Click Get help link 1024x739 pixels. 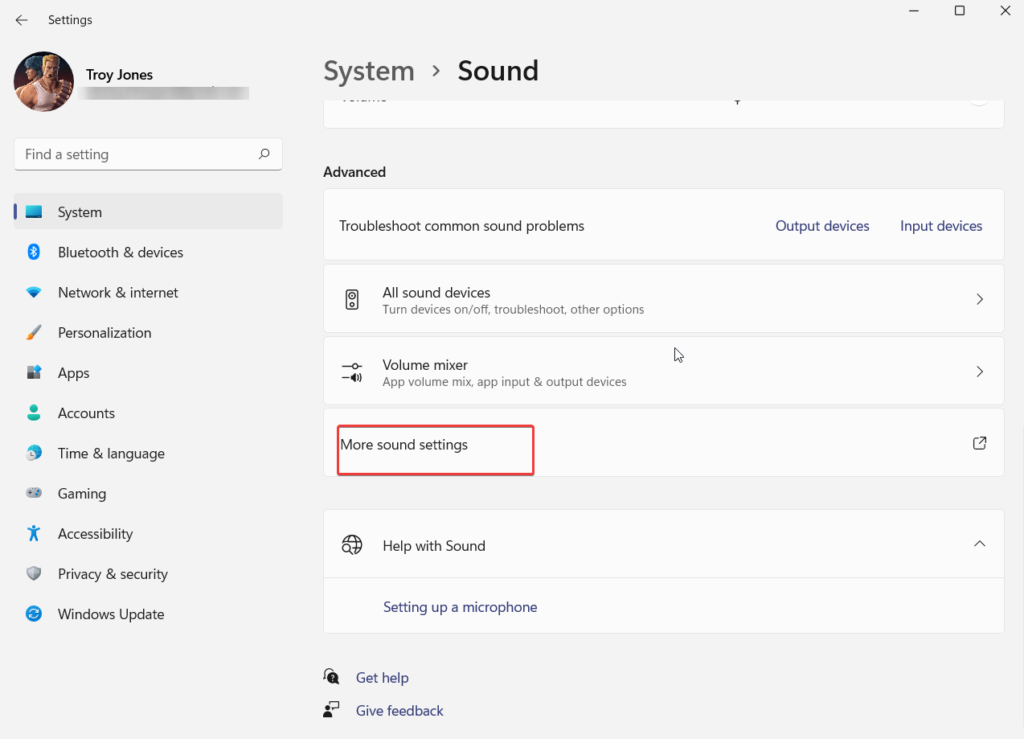tap(382, 678)
